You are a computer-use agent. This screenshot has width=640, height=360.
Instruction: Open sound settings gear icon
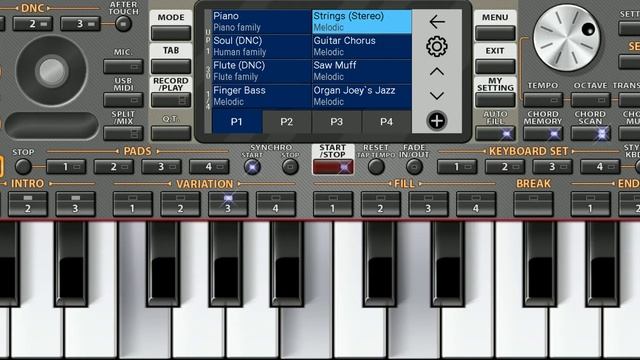(437, 47)
